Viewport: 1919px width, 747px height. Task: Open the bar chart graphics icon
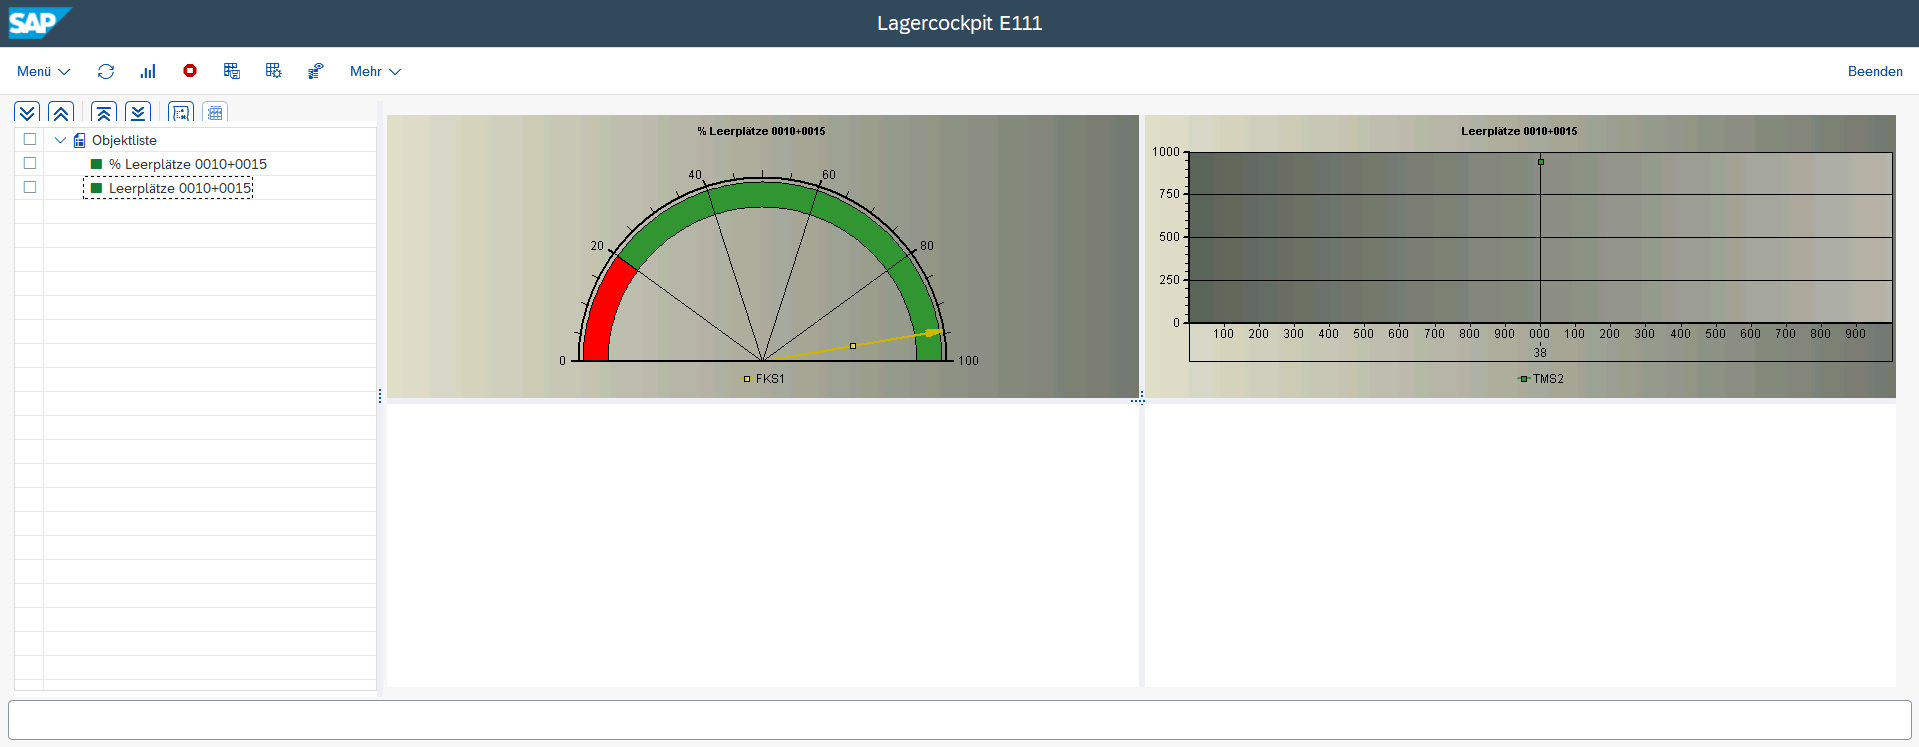point(148,71)
